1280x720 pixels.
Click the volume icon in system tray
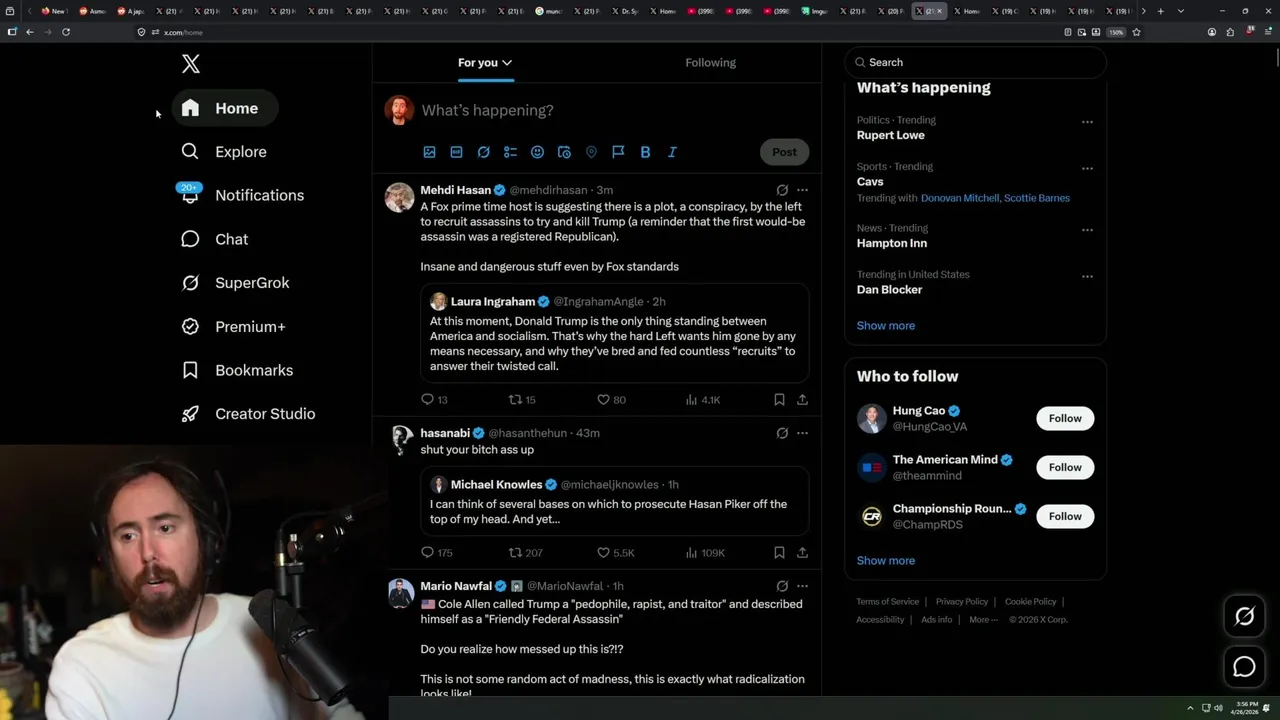coord(1218,709)
